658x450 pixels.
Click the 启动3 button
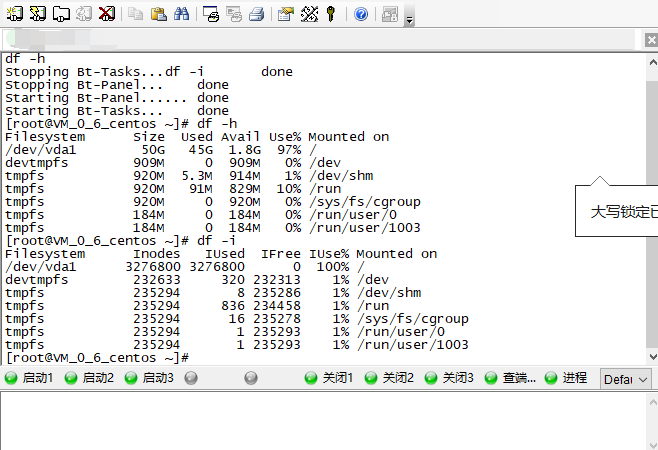tap(149, 378)
